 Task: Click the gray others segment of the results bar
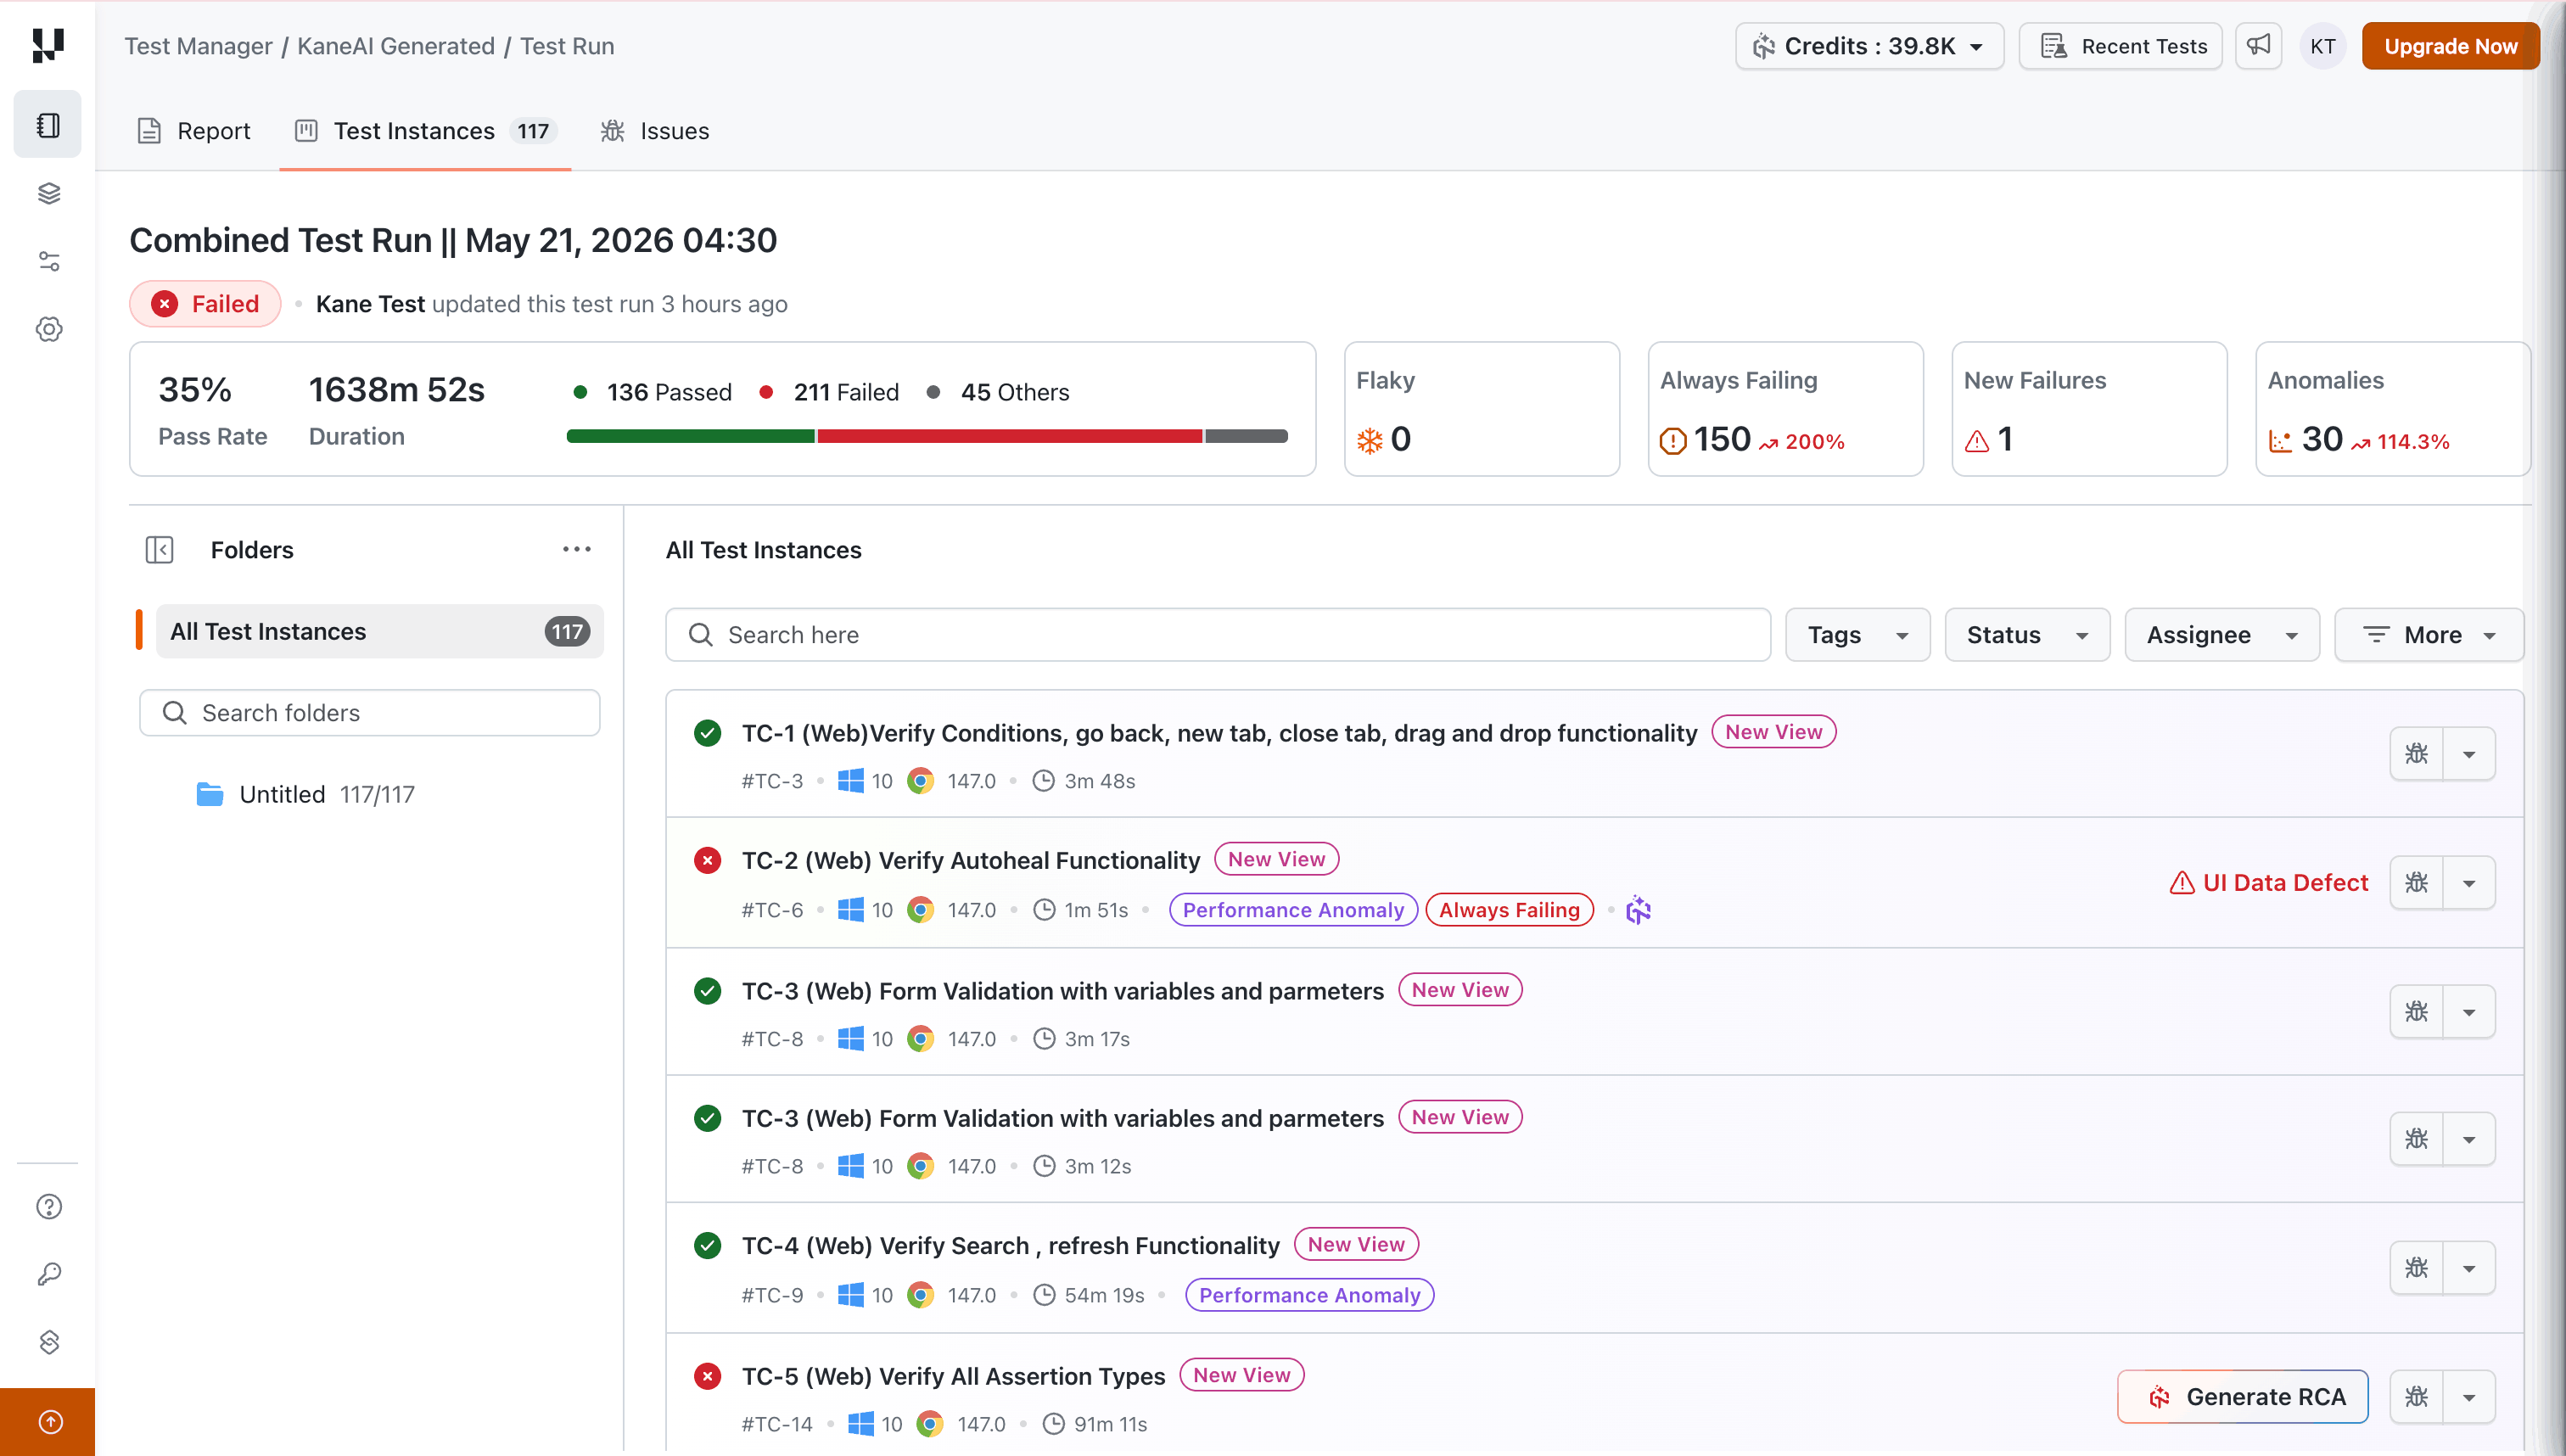coord(1246,436)
